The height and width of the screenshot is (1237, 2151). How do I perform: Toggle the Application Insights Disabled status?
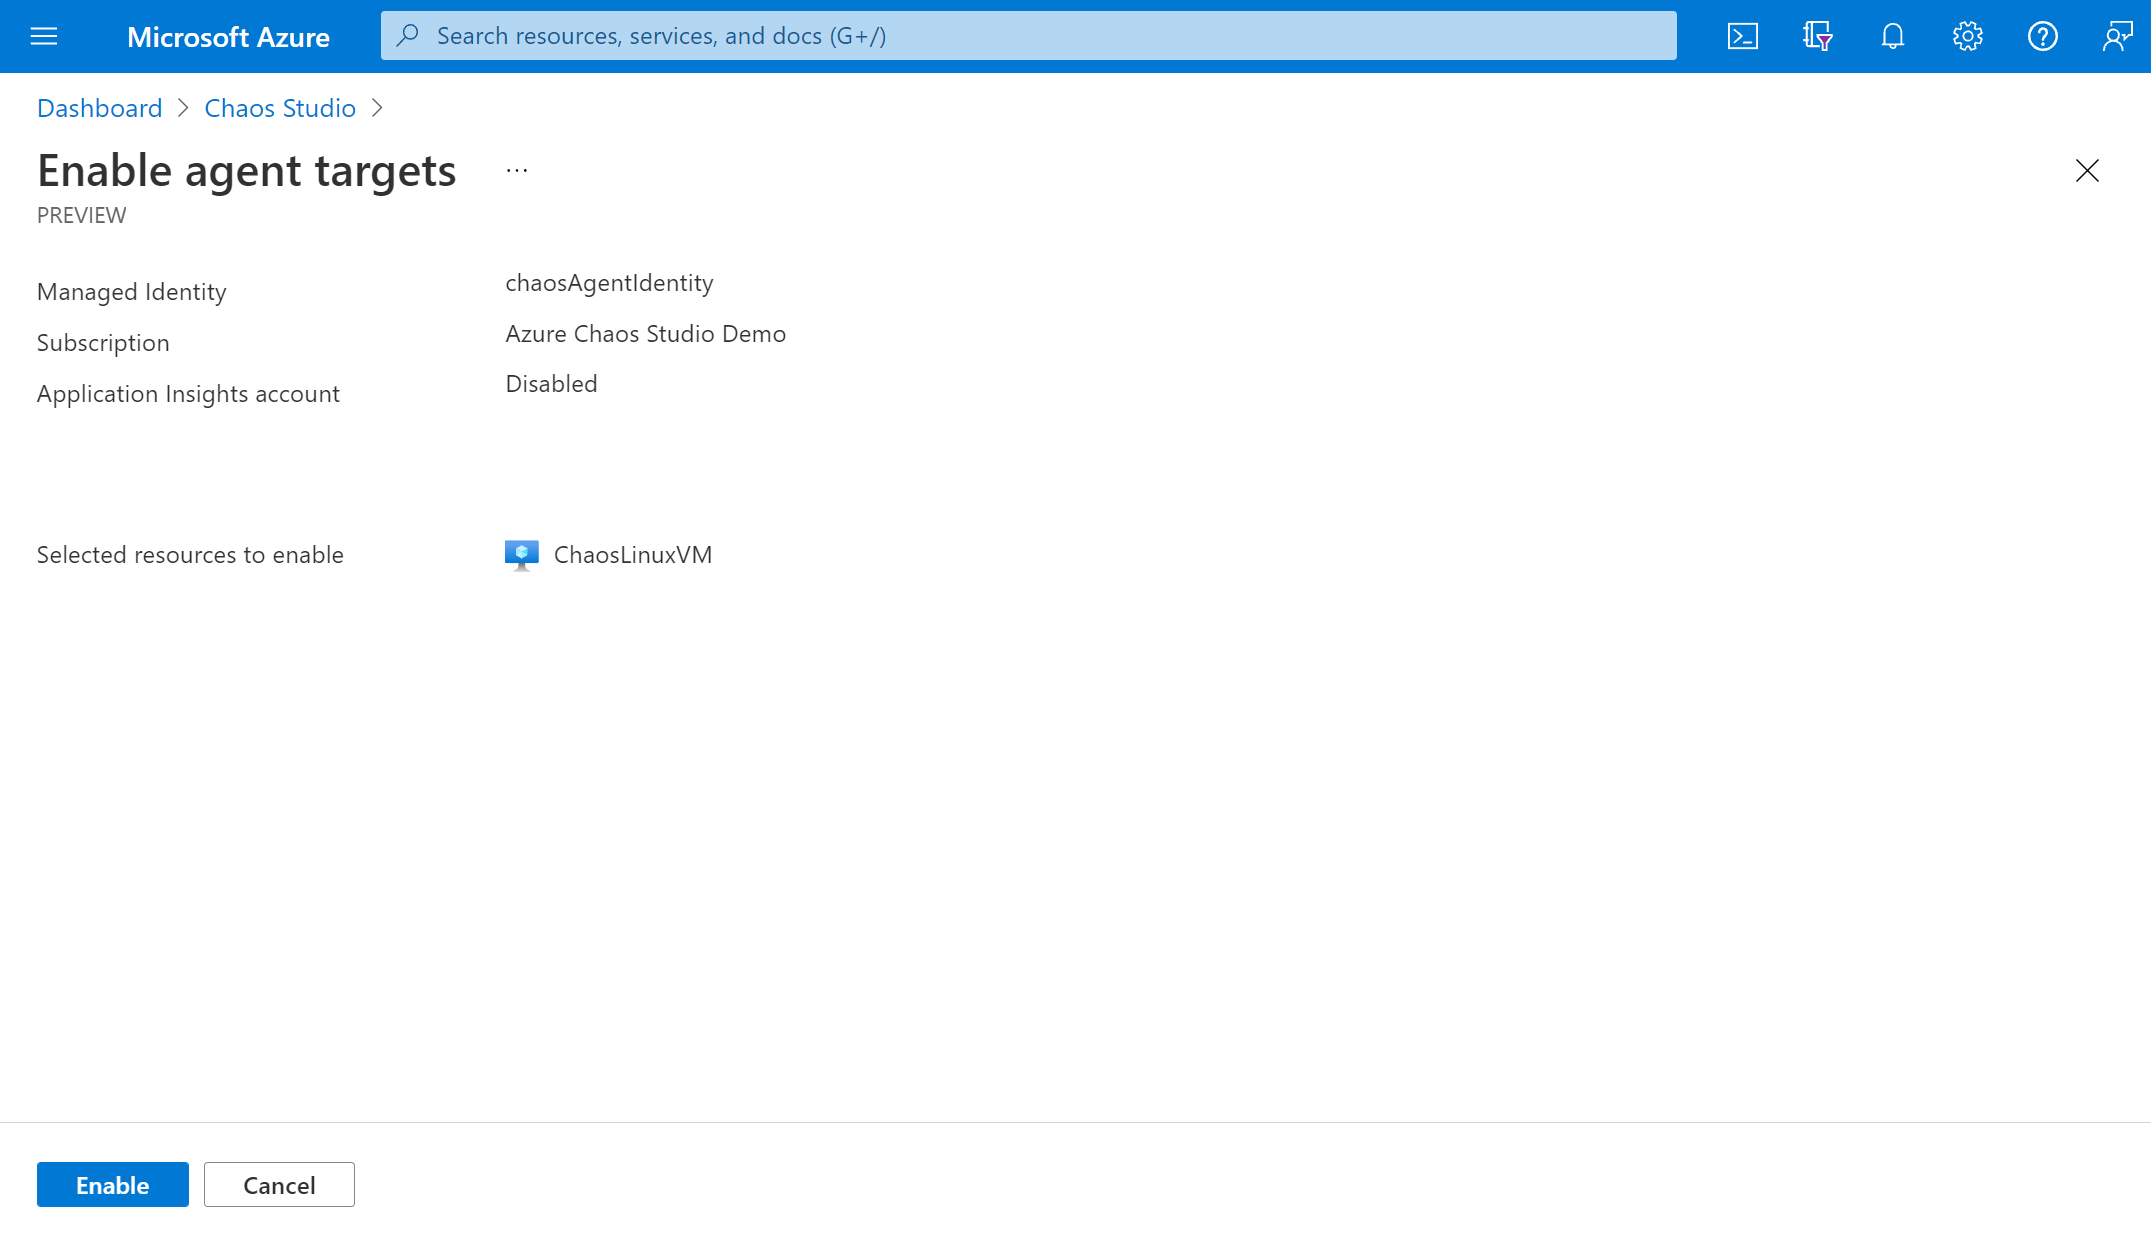coord(551,383)
